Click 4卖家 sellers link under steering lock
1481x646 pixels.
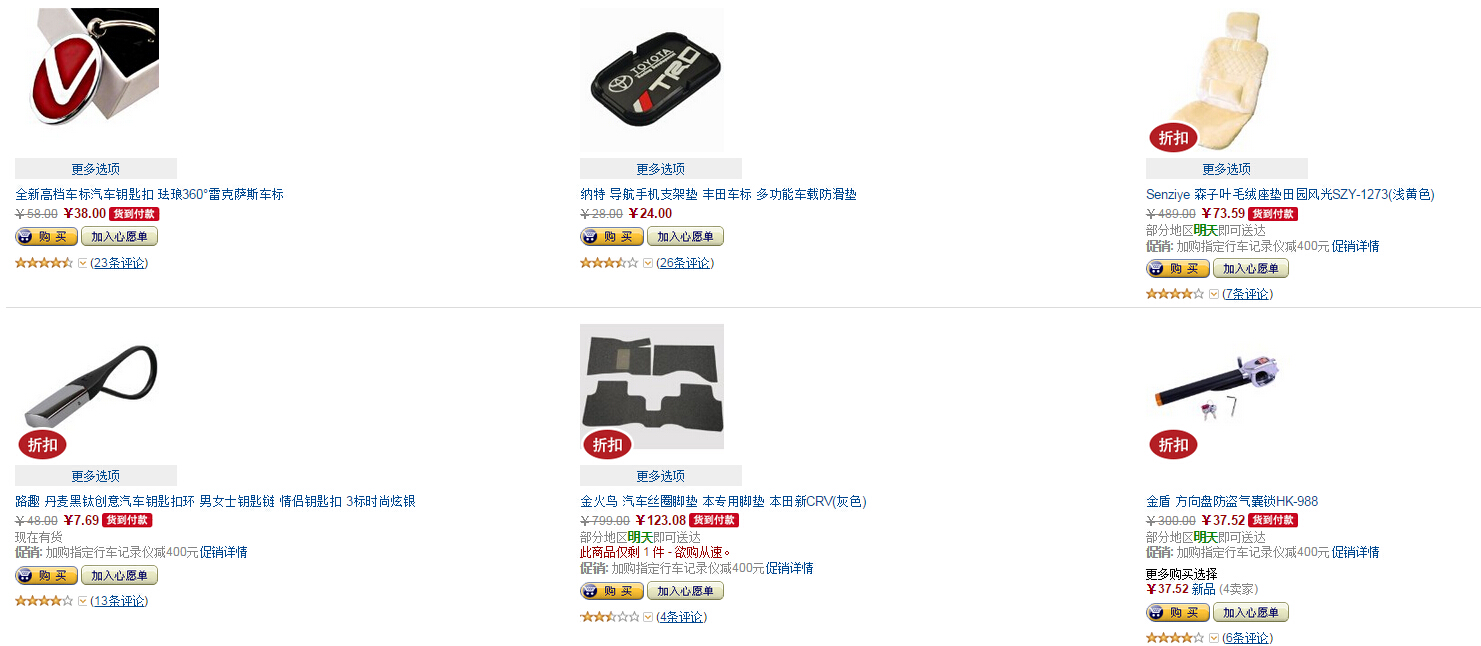pos(1238,589)
